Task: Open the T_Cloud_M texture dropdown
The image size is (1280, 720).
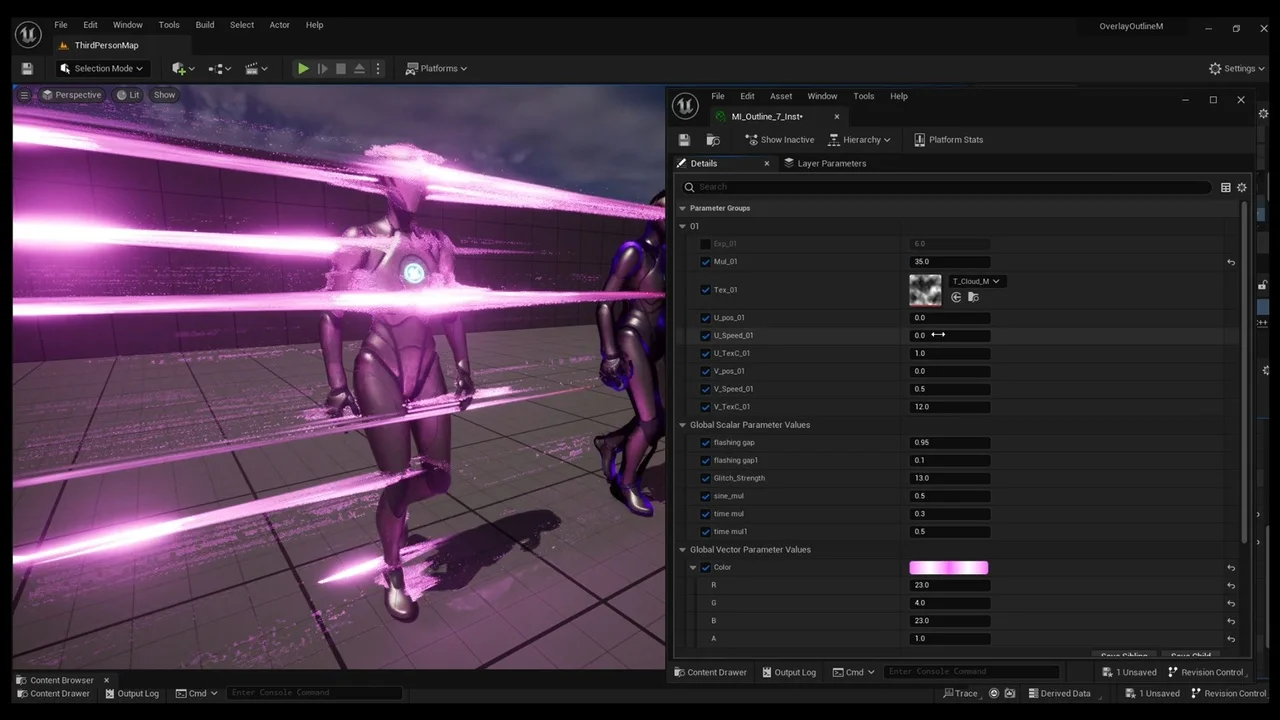Action: pos(976,281)
